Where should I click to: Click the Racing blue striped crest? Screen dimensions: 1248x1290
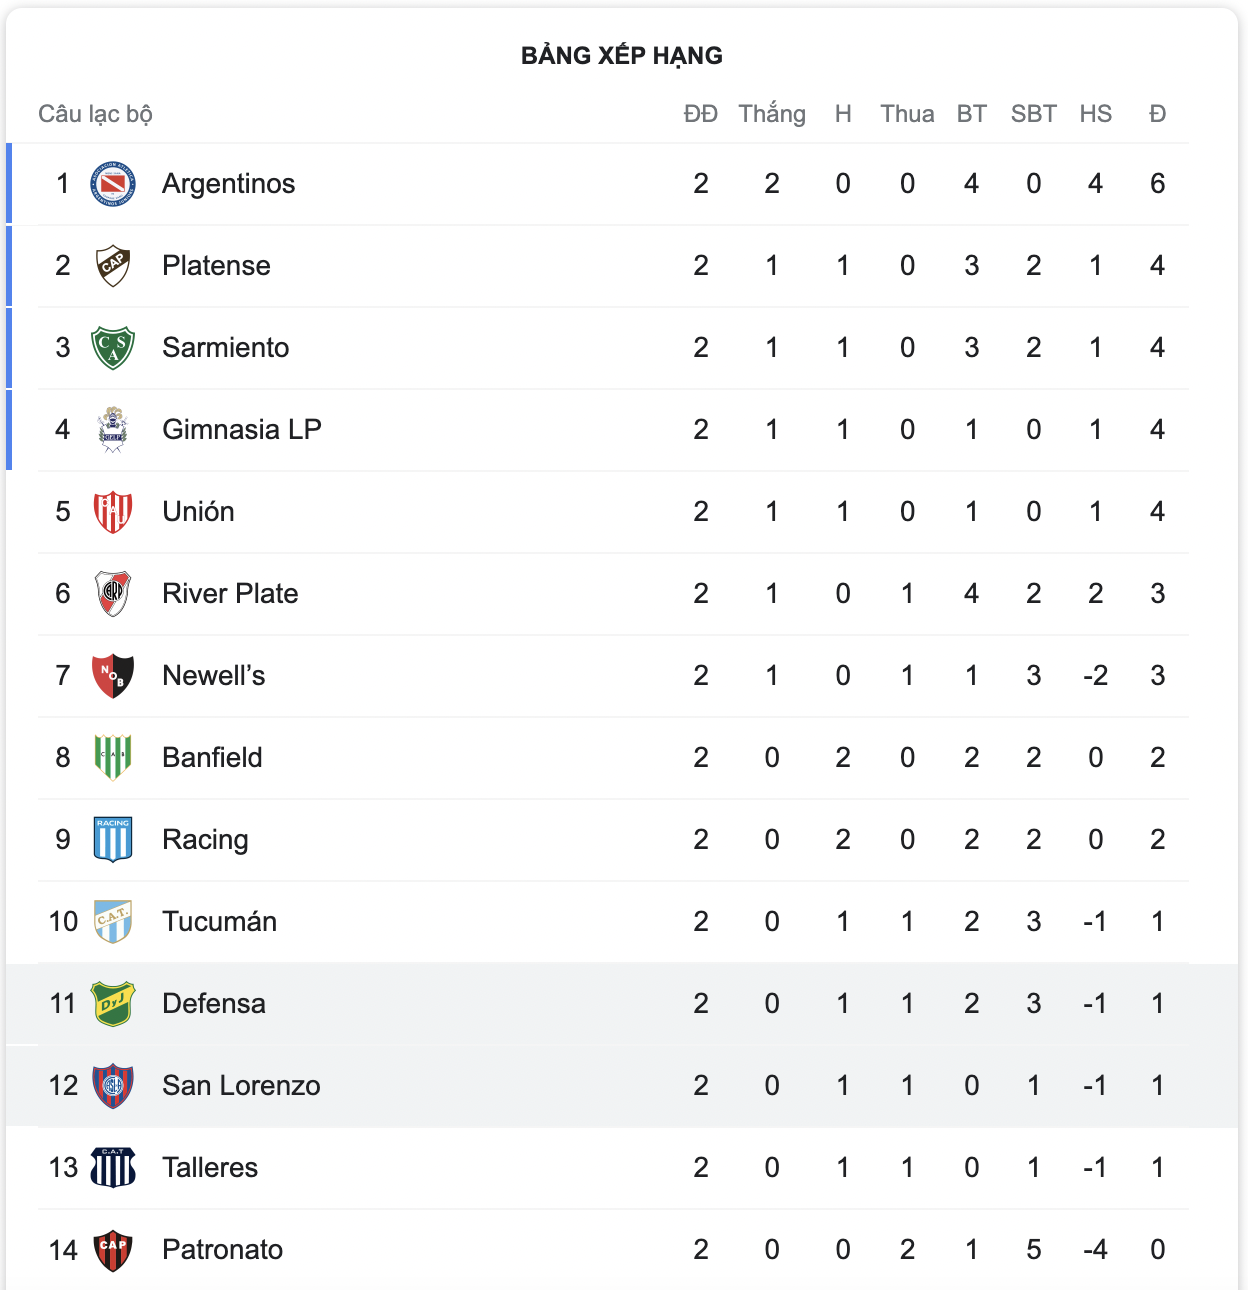tap(113, 840)
